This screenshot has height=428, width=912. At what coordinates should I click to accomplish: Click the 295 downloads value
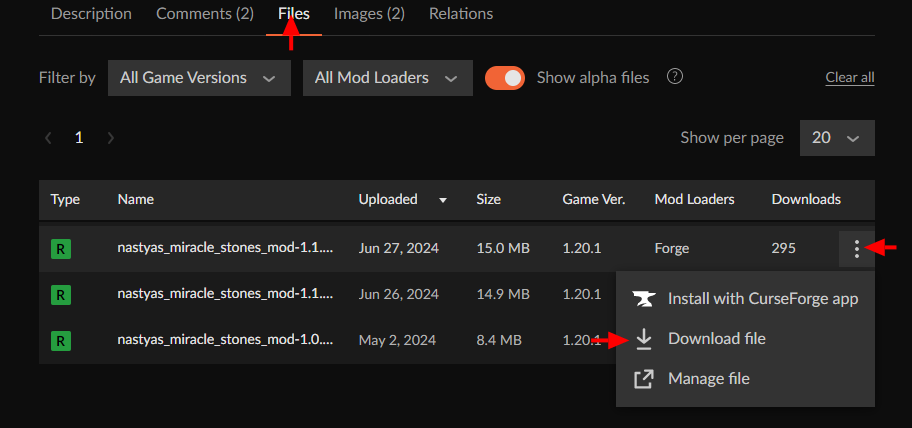783,249
